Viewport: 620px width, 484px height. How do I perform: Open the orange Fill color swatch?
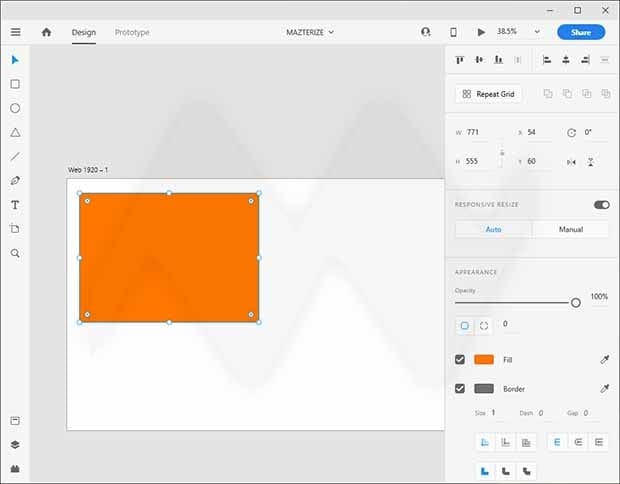(x=484, y=359)
